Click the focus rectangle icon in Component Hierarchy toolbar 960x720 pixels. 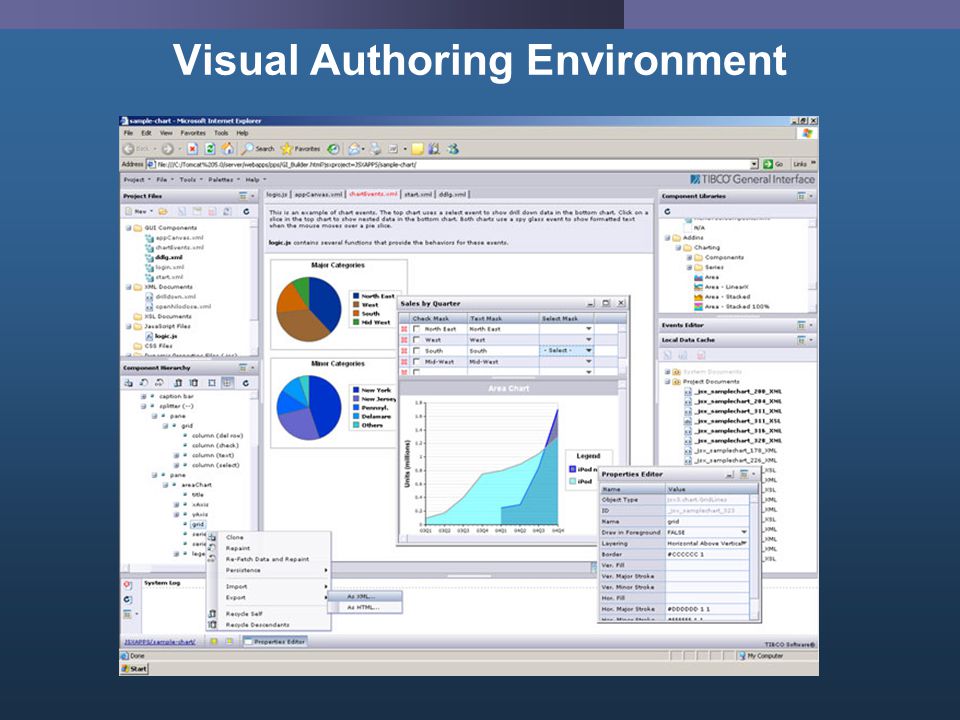click(x=211, y=383)
